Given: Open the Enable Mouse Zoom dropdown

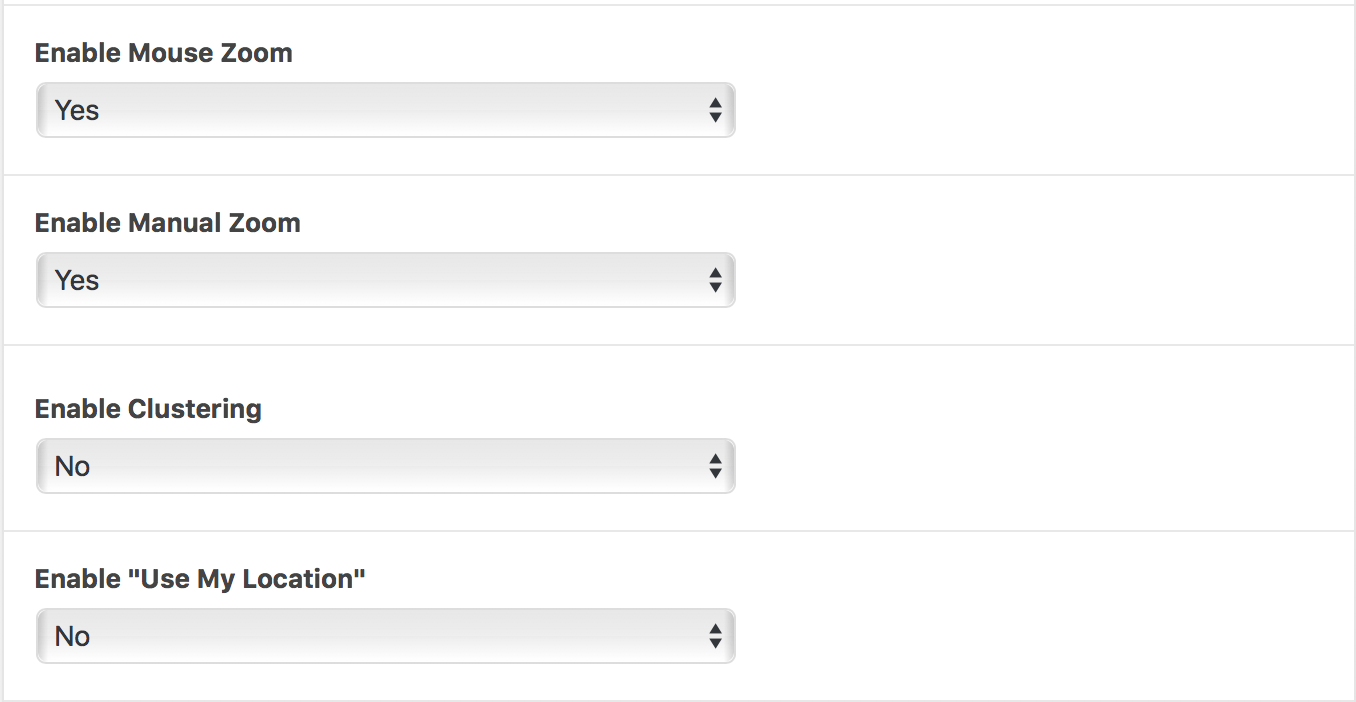Looking at the screenshot, I should [385, 110].
